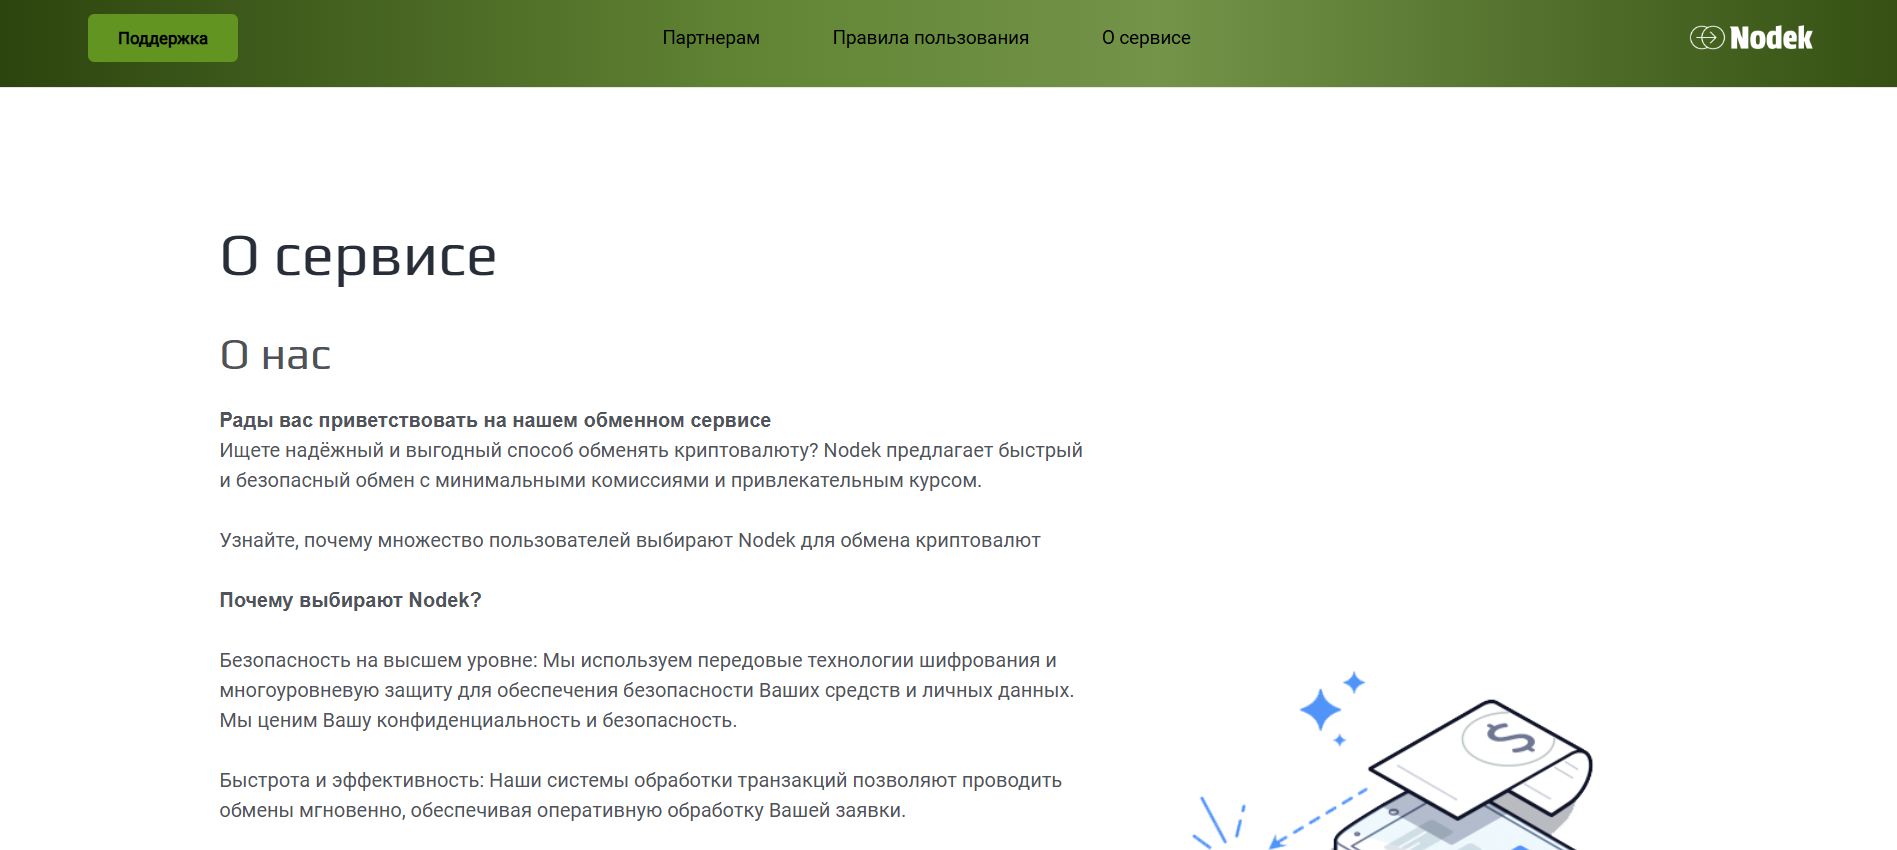Open Правила пользования in the navigation
Image resolution: width=1897 pixels, height=850 pixels.
[930, 38]
